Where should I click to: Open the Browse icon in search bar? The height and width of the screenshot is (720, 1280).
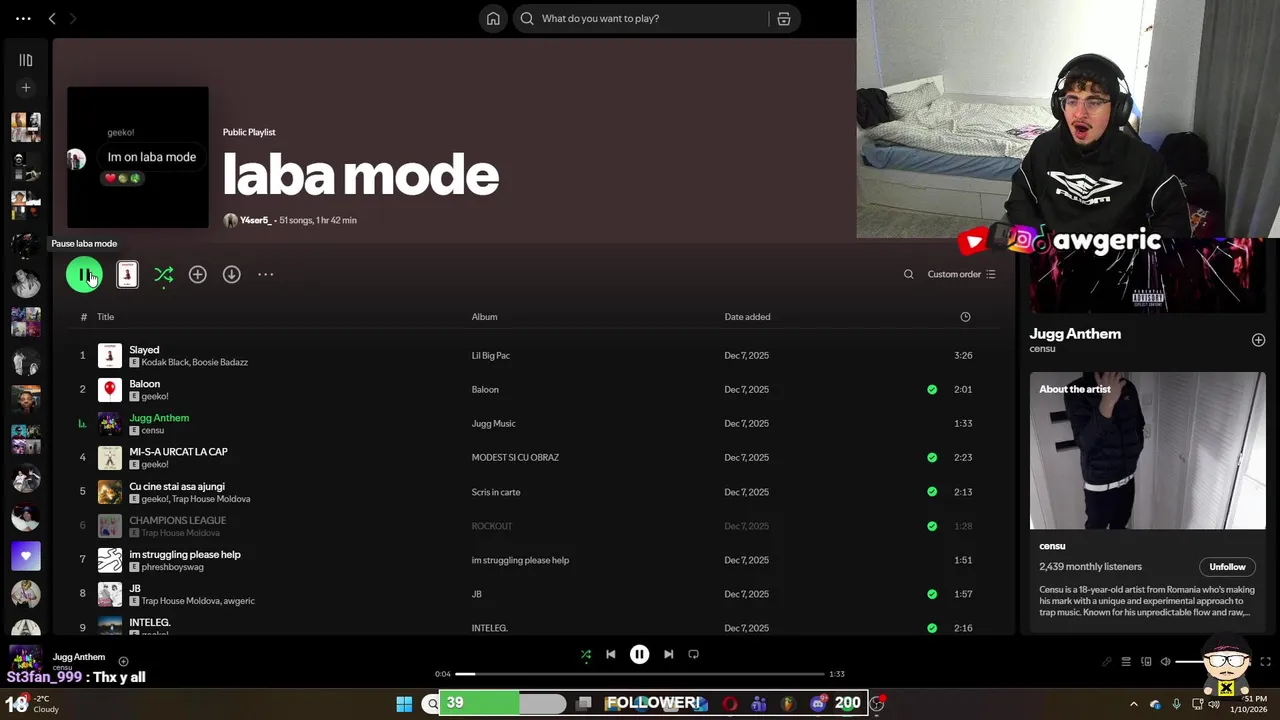click(x=784, y=18)
